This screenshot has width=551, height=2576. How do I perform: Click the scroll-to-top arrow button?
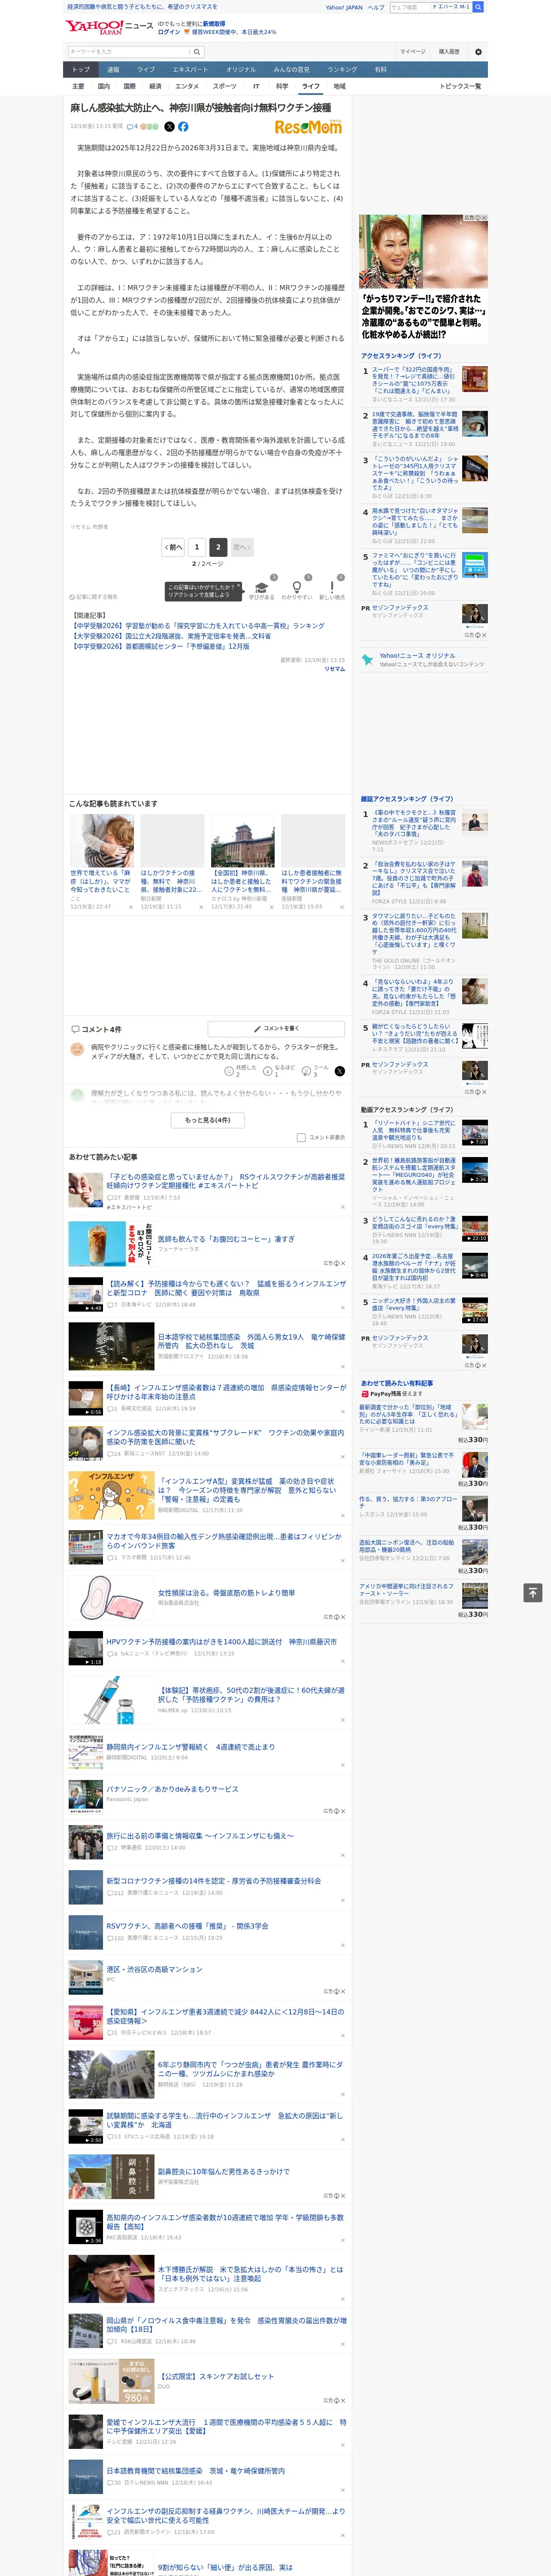(x=533, y=1592)
